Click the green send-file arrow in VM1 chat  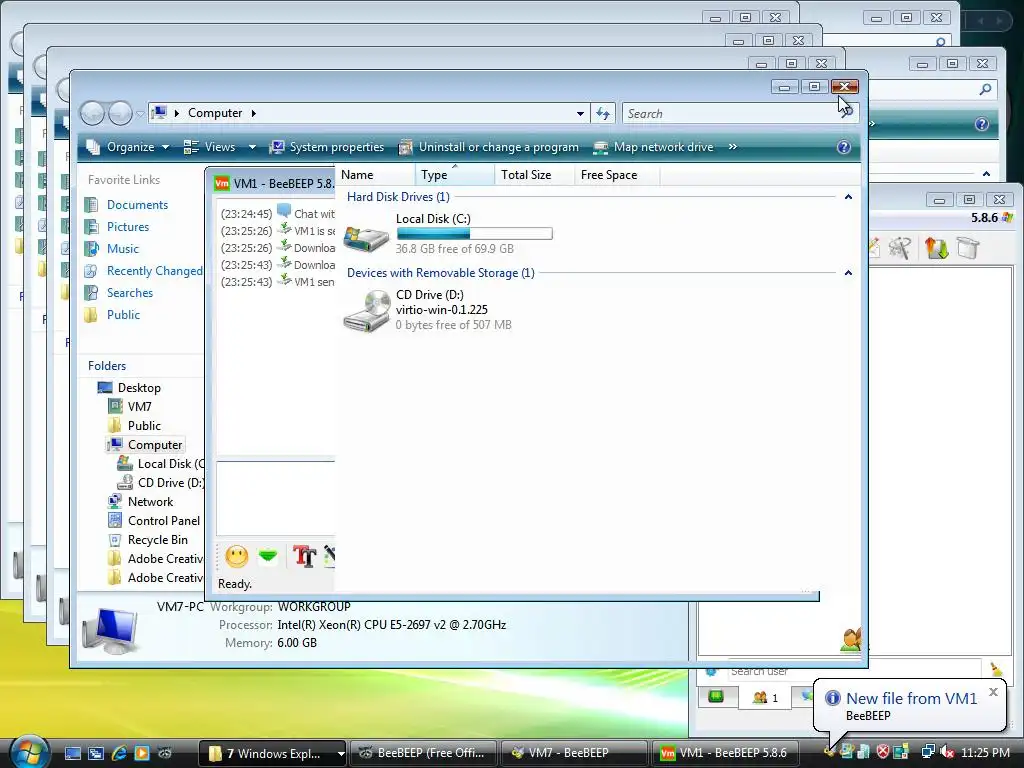tap(268, 556)
